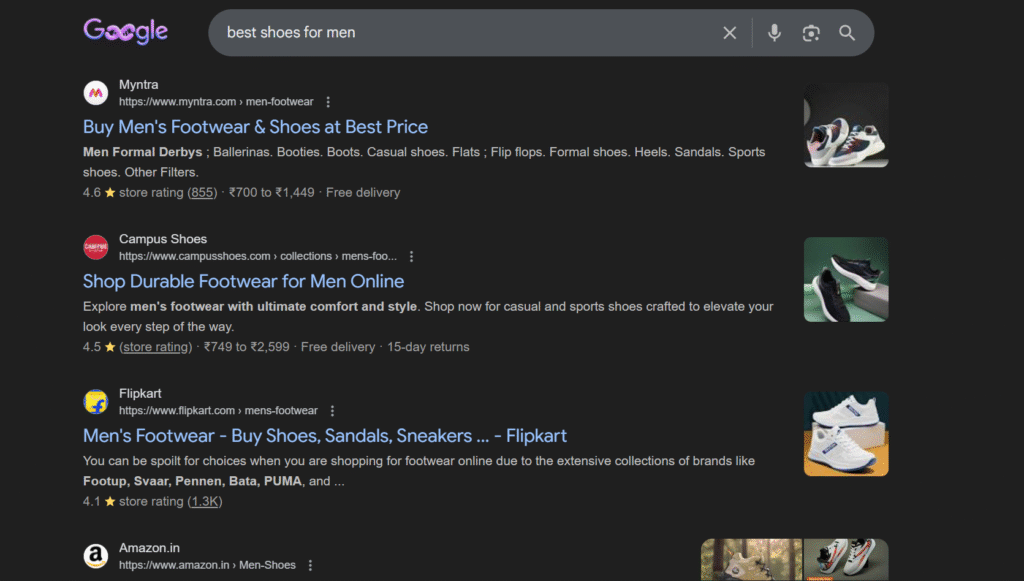Screen dimensions: 1024x581
Task: Click the Amazon.in site favicon
Action: coord(96,556)
